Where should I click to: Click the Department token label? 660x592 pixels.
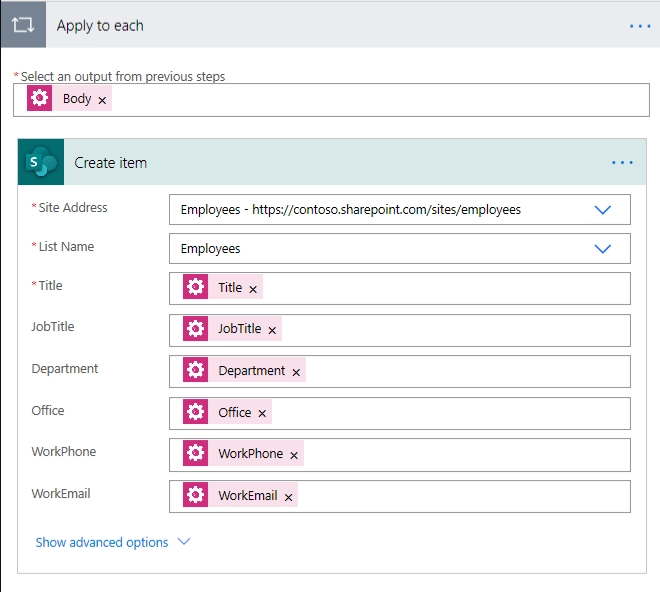pos(252,371)
